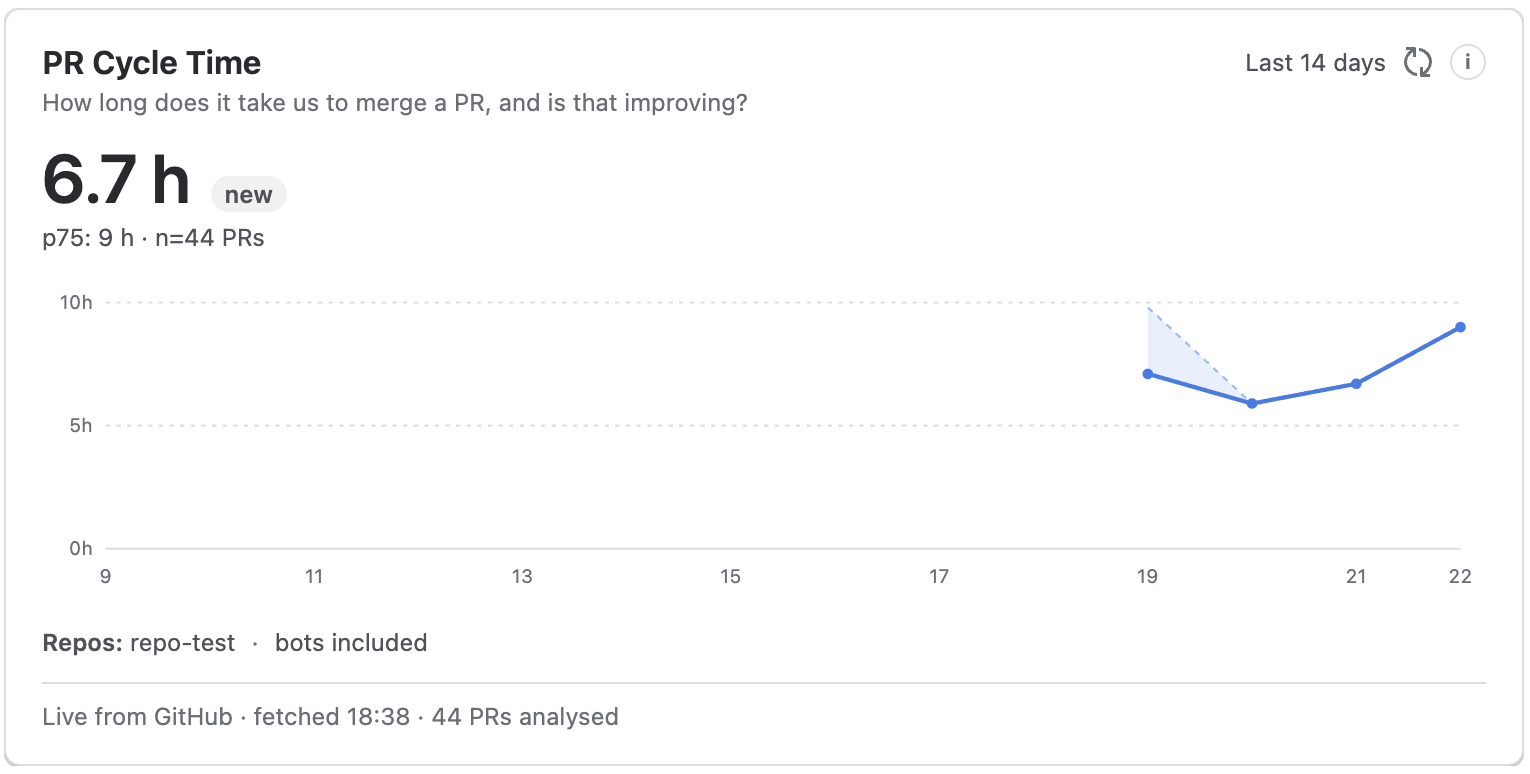Select the data point for day 19

[1148, 374]
